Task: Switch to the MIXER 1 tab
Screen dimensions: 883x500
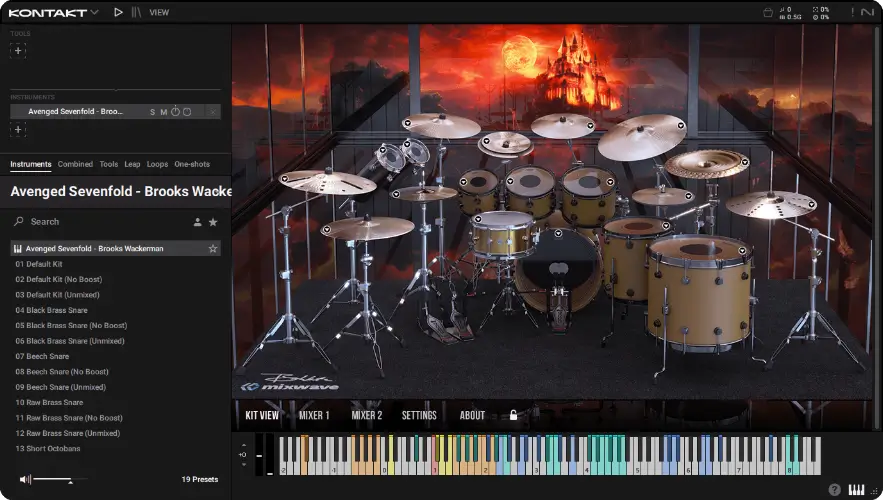Action: pyautogui.click(x=314, y=415)
